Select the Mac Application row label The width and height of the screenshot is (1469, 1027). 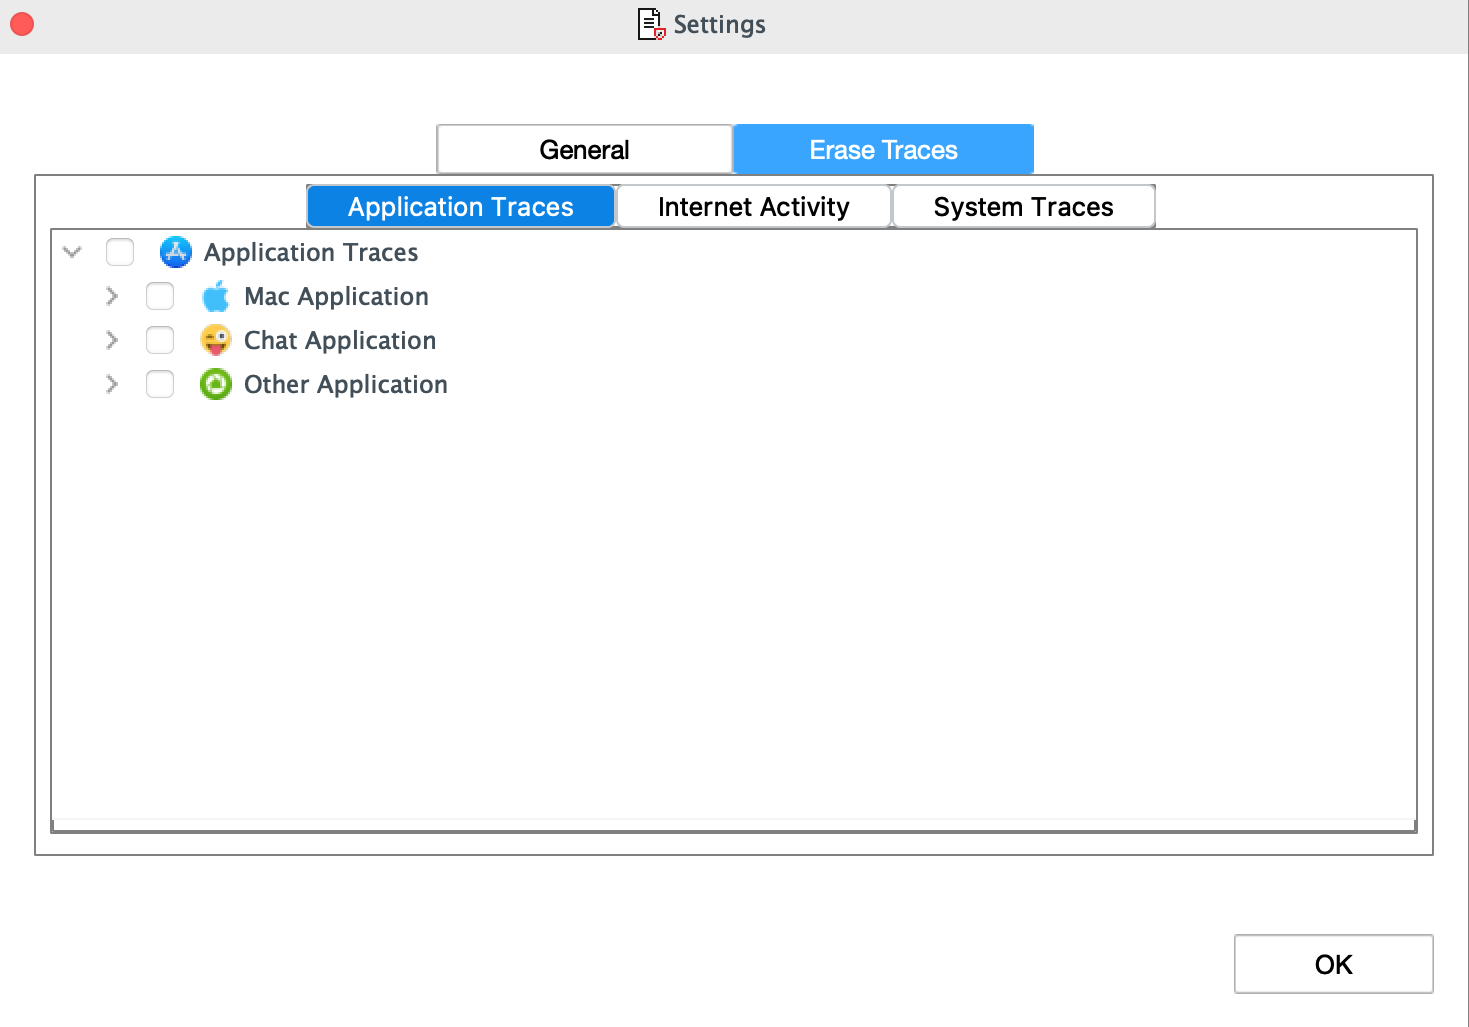[x=336, y=296]
